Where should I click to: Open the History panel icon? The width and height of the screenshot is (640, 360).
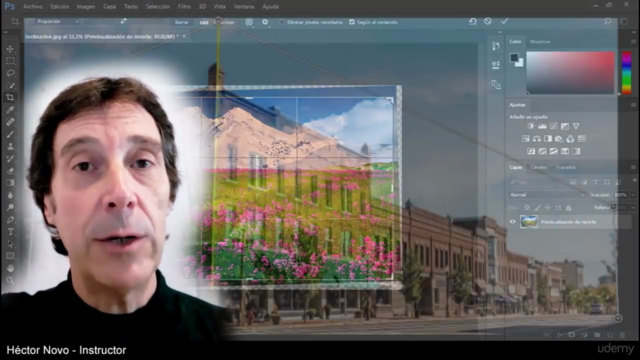click(496, 46)
